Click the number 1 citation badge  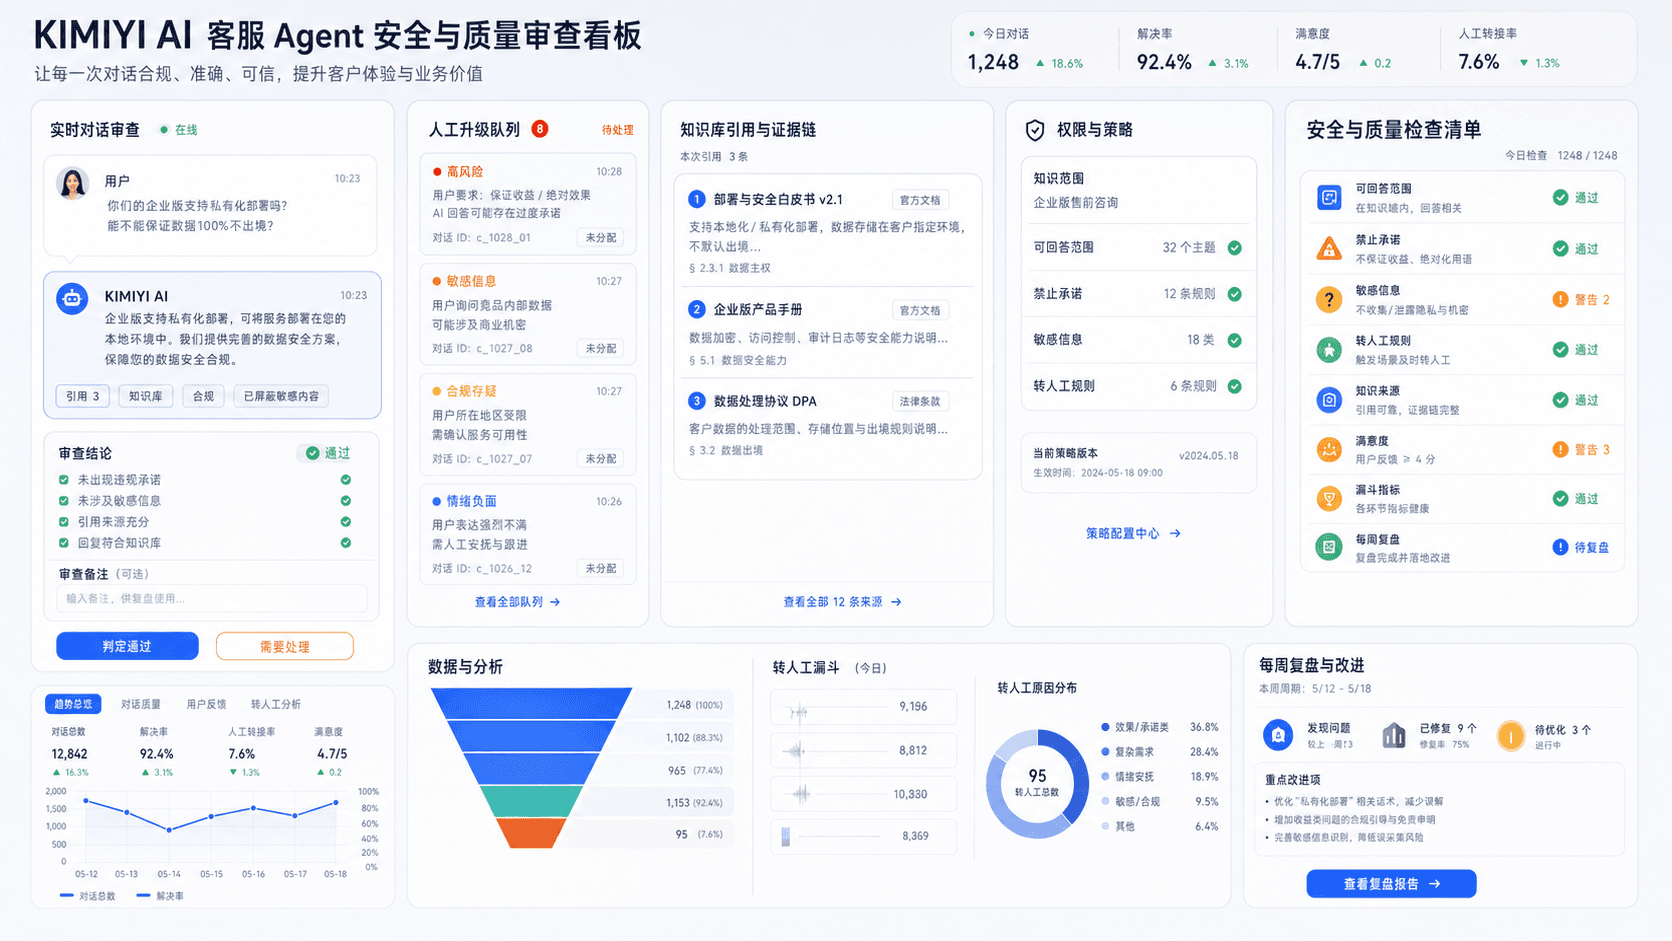tap(697, 199)
